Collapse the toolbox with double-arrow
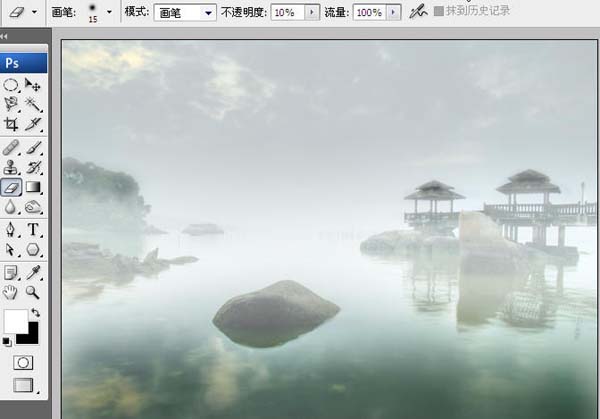The width and height of the screenshot is (600, 419). [4, 36]
